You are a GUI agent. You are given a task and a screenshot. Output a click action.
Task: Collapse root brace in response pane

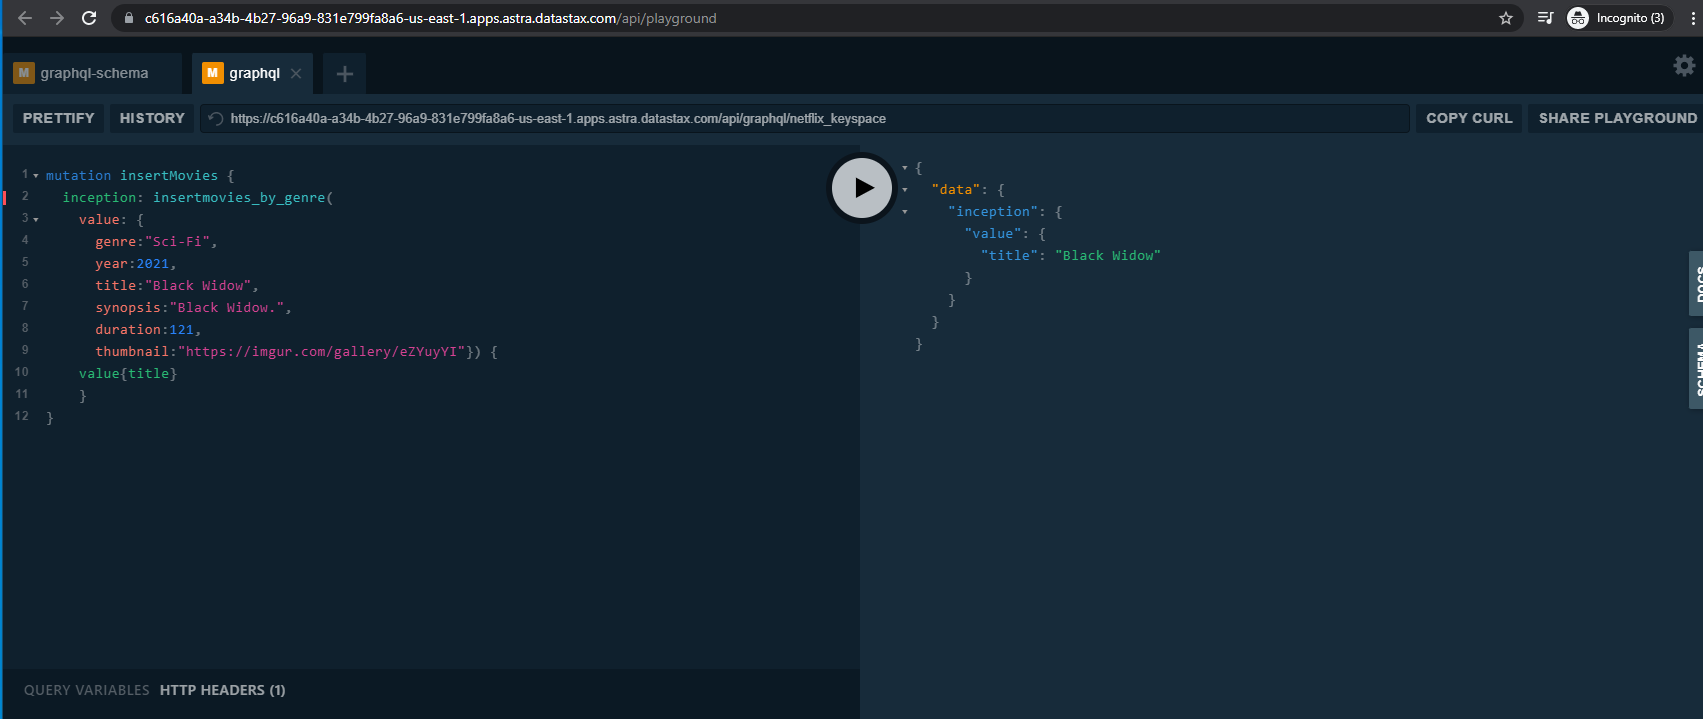pyautogui.click(x=905, y=168)
